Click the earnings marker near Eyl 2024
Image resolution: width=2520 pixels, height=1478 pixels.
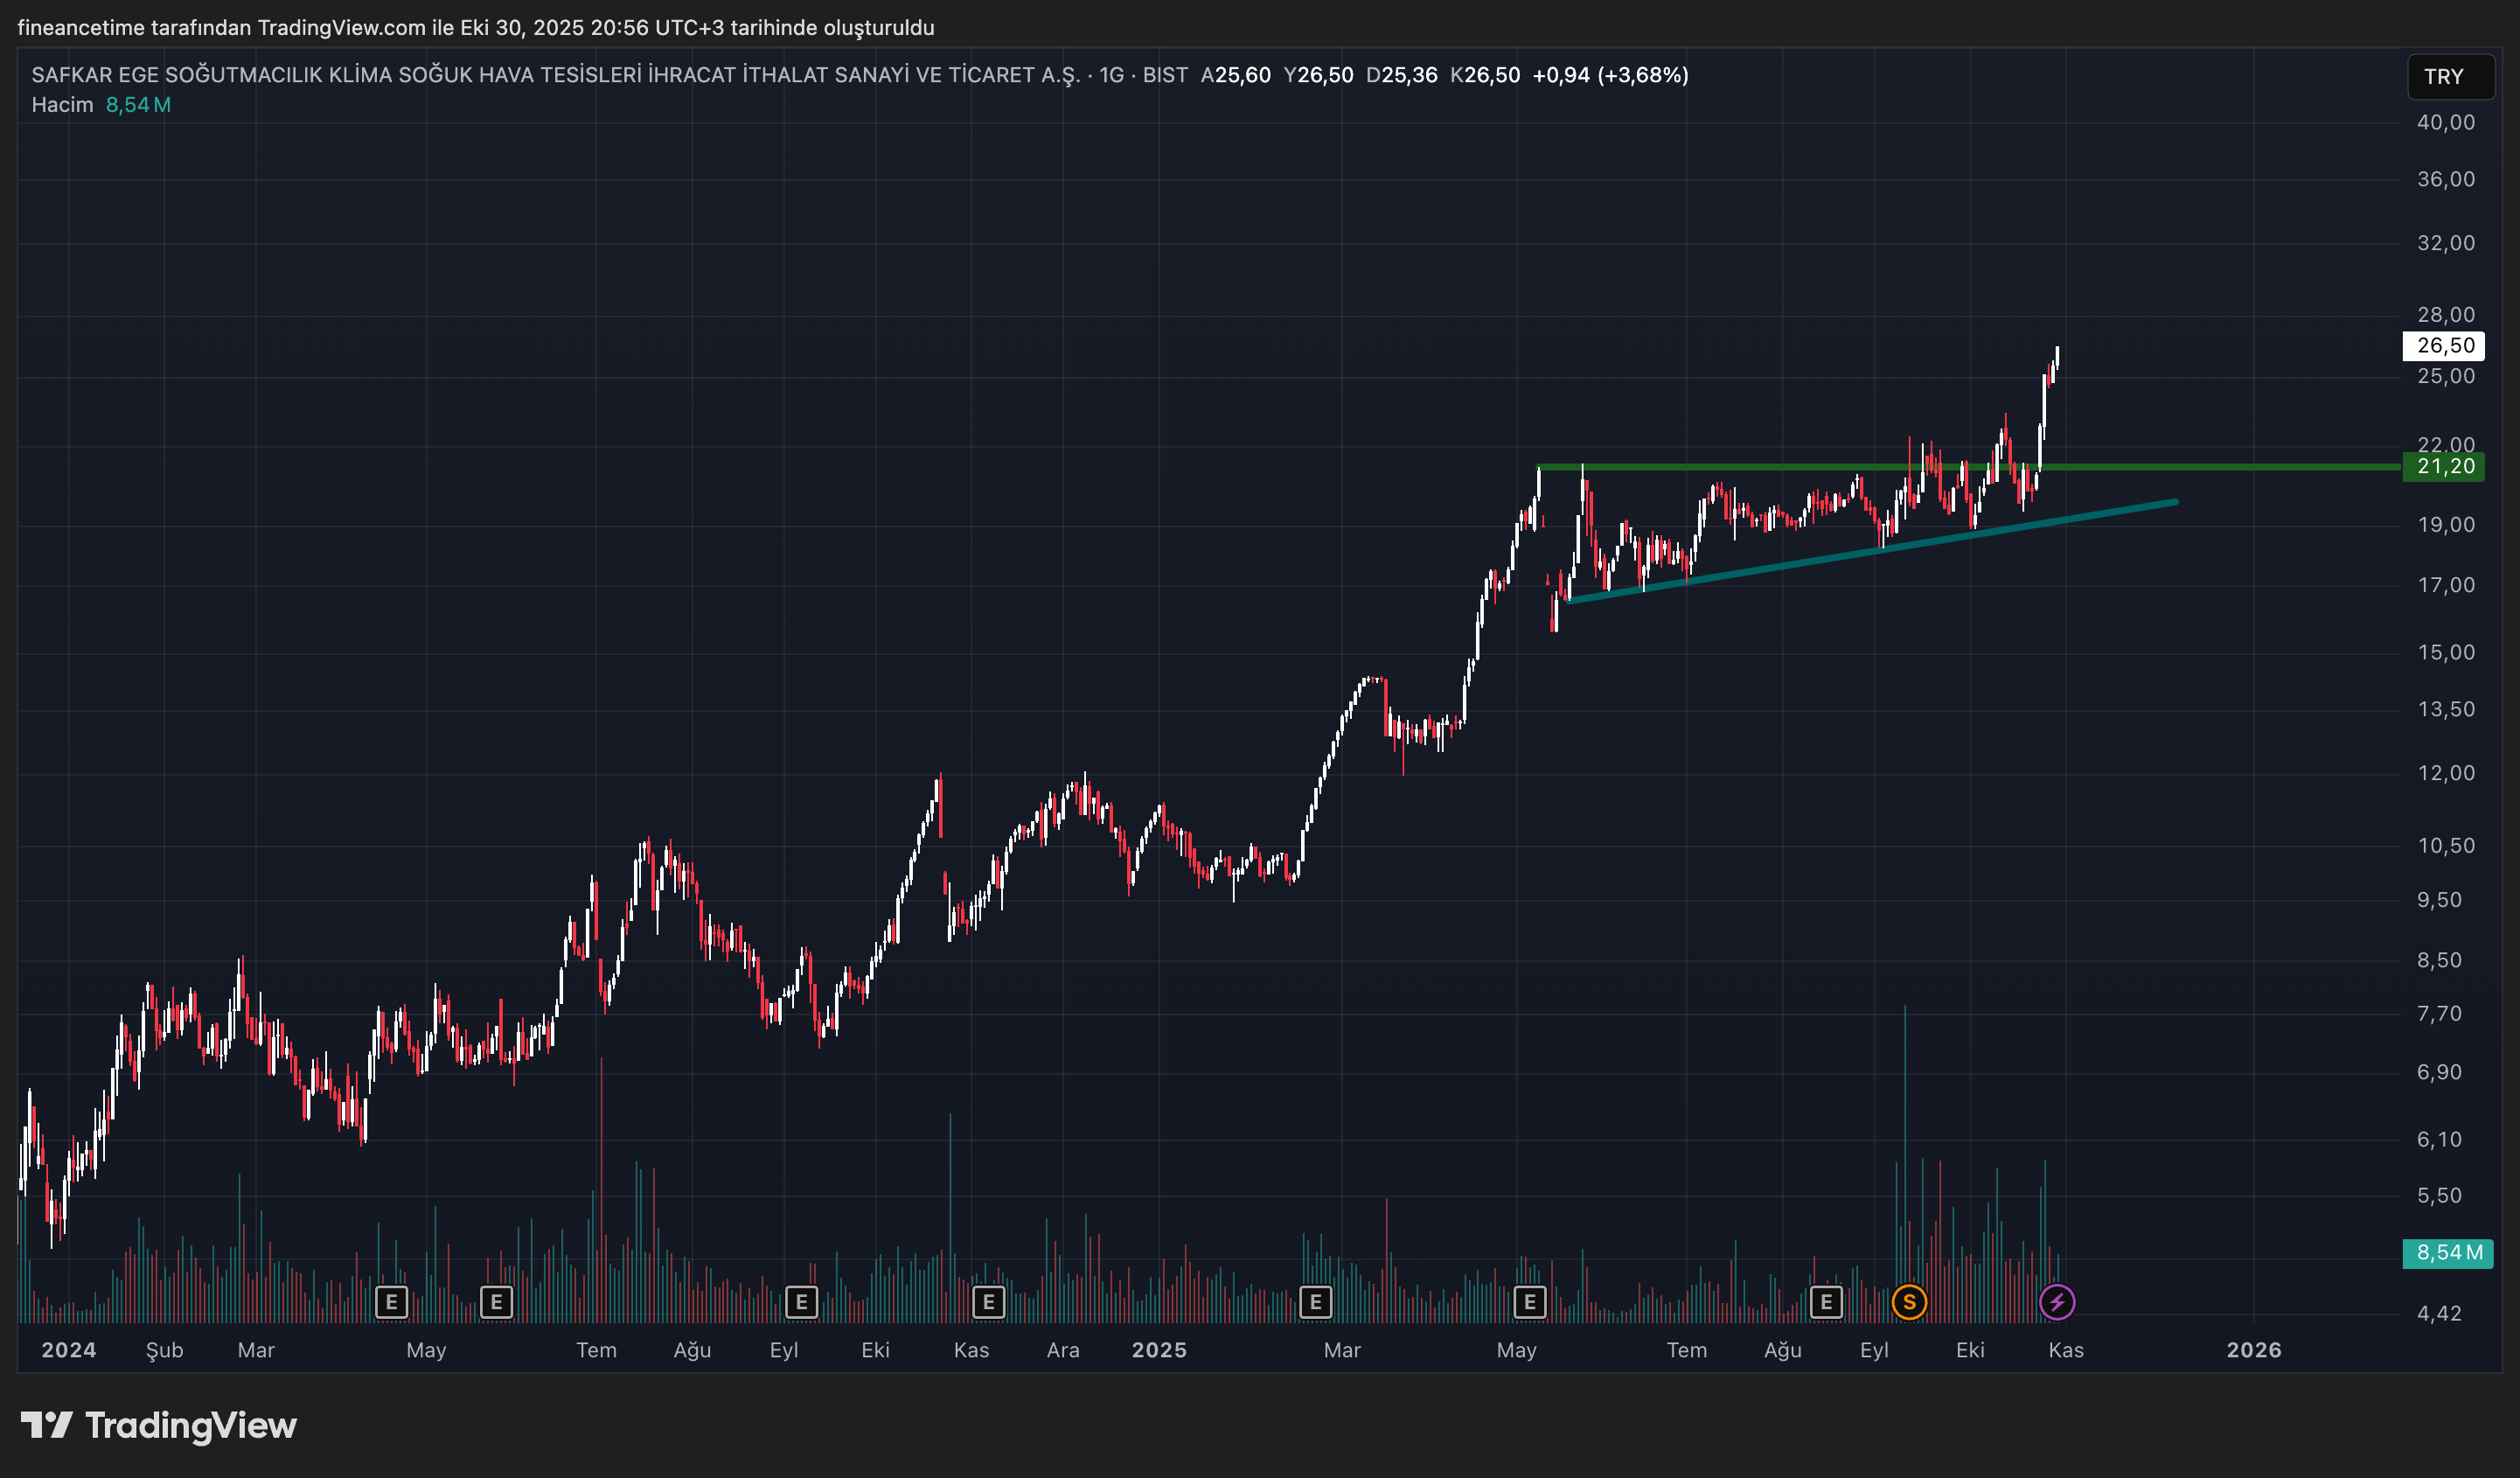[x=801, y=1302]
